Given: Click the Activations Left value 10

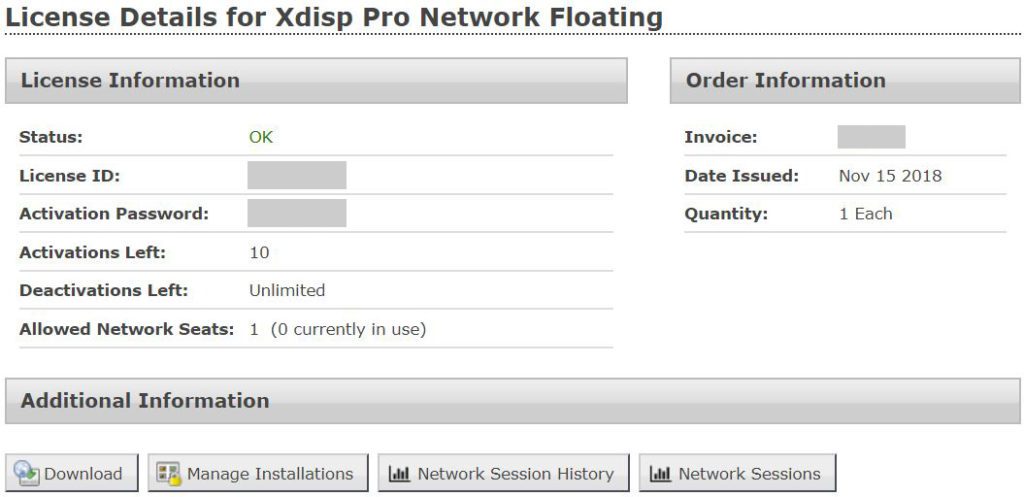Looking at the screenshot, I should point(259,252).
